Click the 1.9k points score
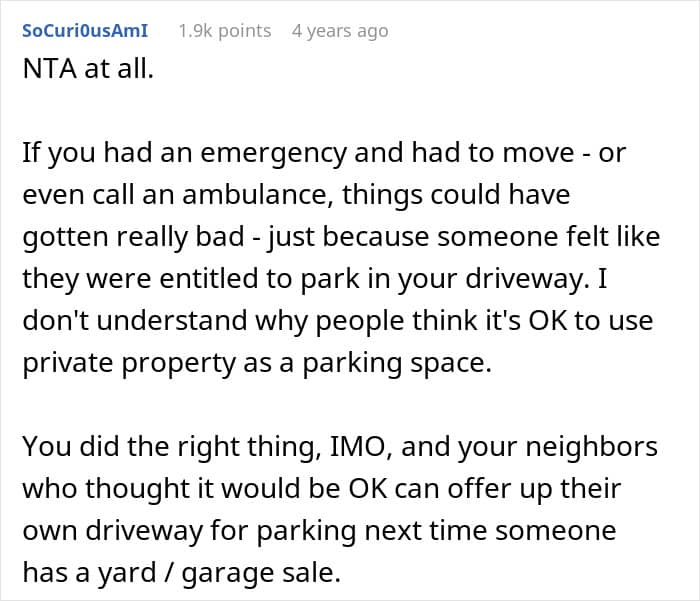Viewport: 700px width, 601px height. pyautogui.click(x=224, y=31)
